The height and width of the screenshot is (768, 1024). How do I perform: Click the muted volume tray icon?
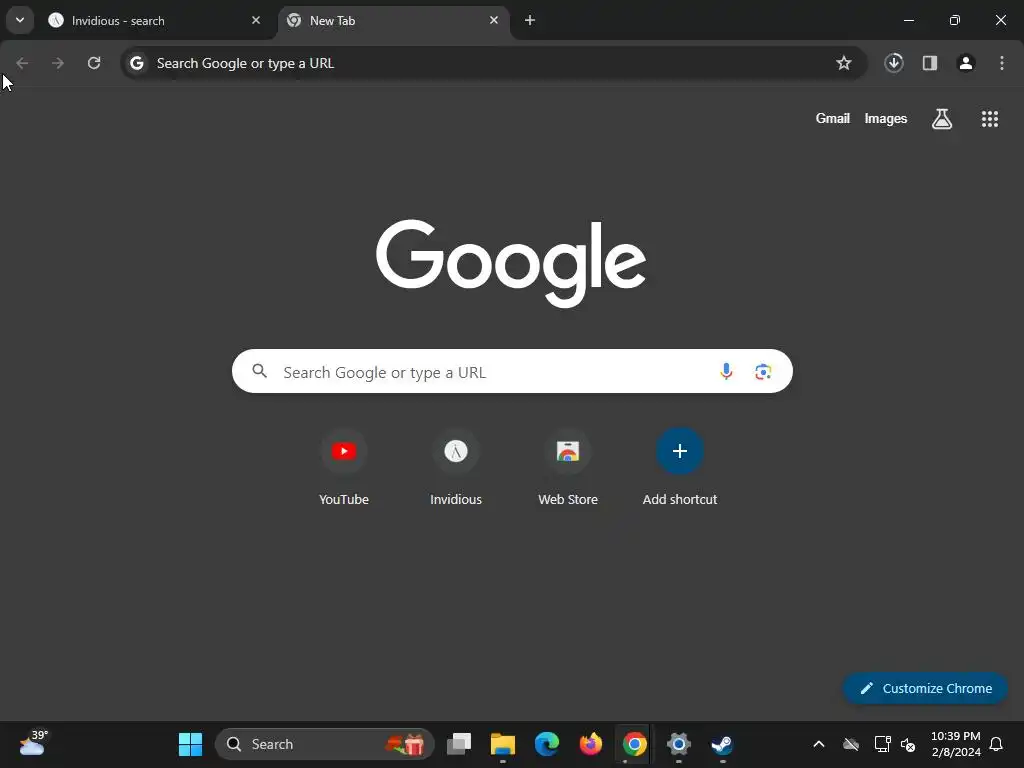coord(908,744)
